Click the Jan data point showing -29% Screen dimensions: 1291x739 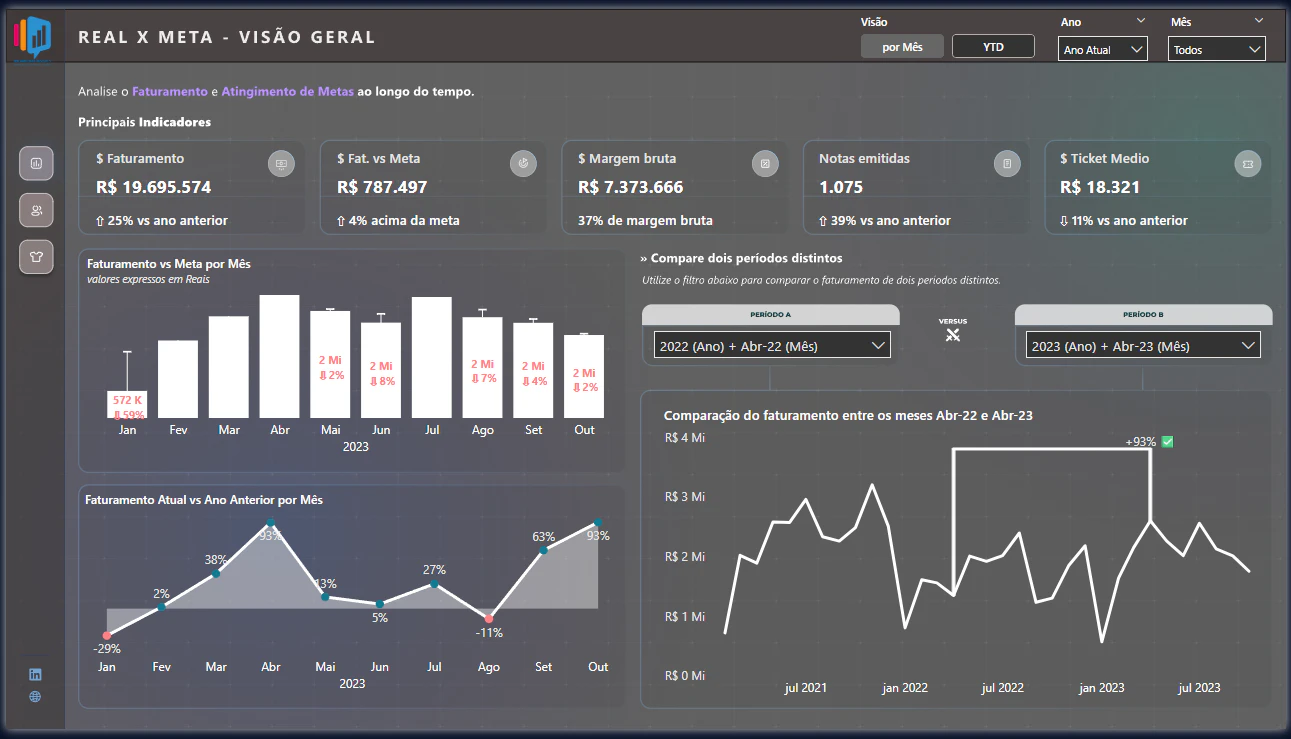pos(107,635)
